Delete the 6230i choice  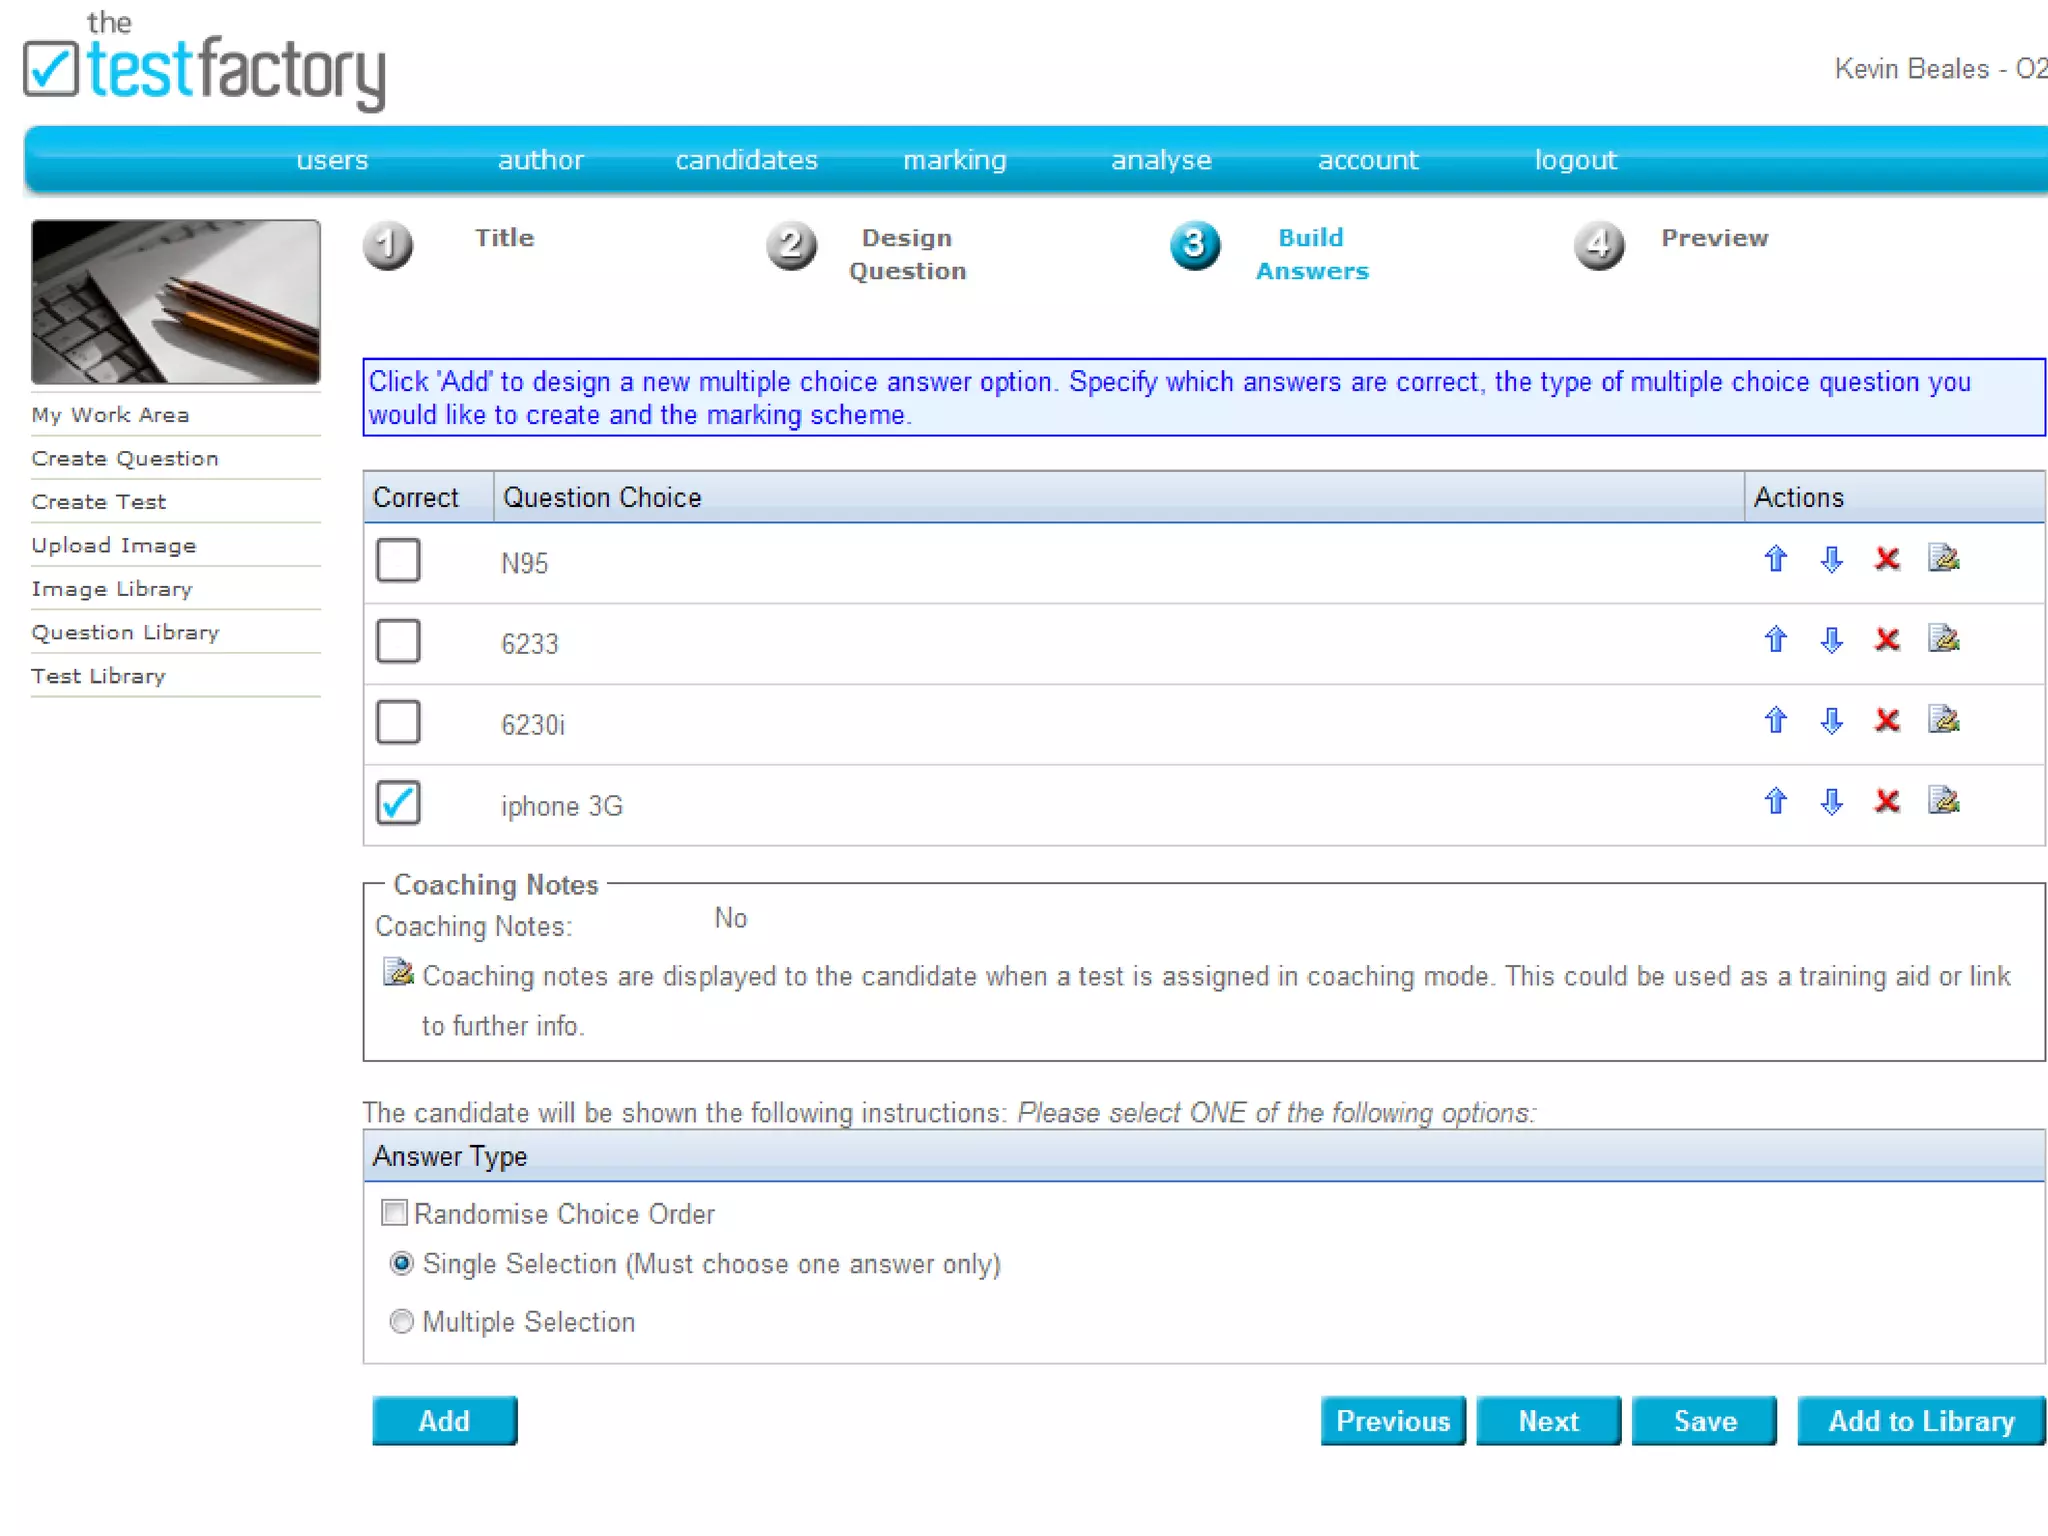coord(1887,721)
